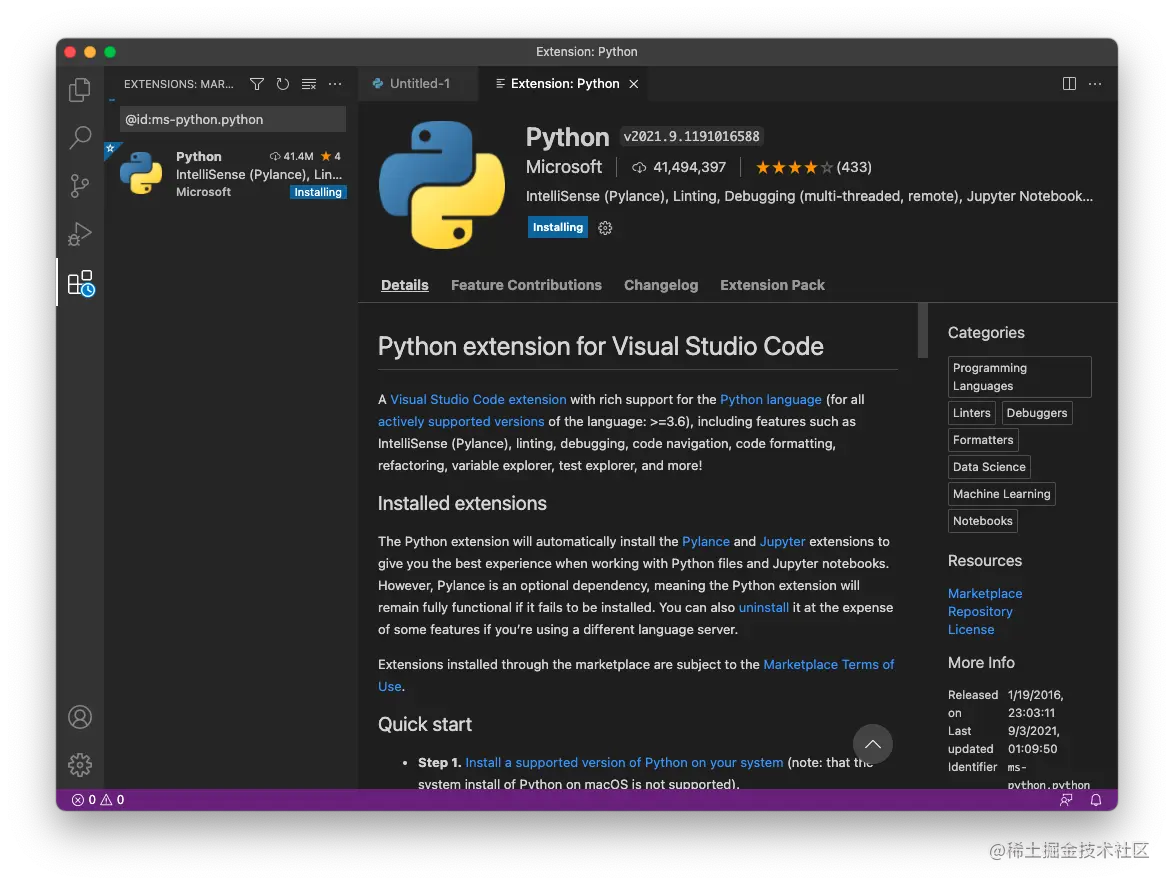Select the Formatters category
The height and width of the screenshot is (885, 1174).
[982, 440]
